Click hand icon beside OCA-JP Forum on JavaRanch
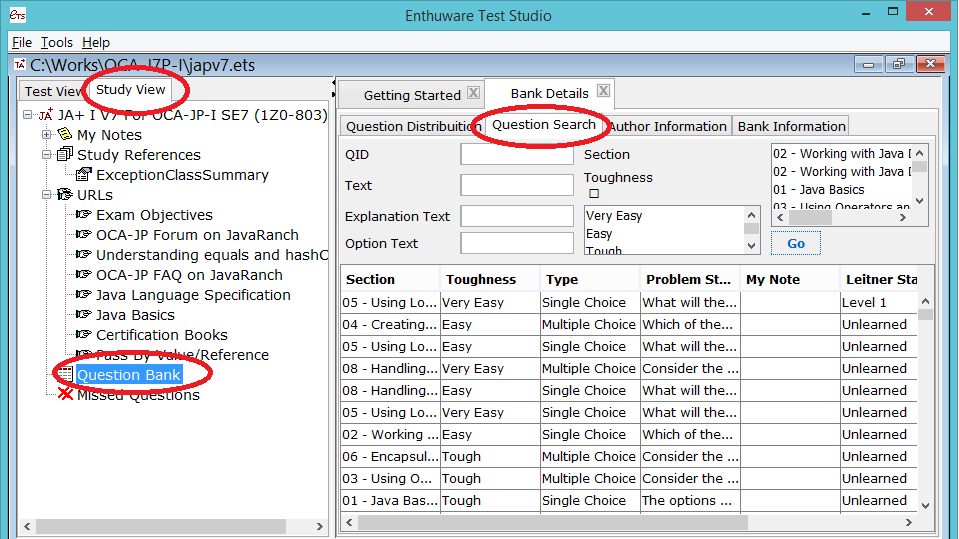The height and width of the screenshot is (539, 959). click(83, 234)
